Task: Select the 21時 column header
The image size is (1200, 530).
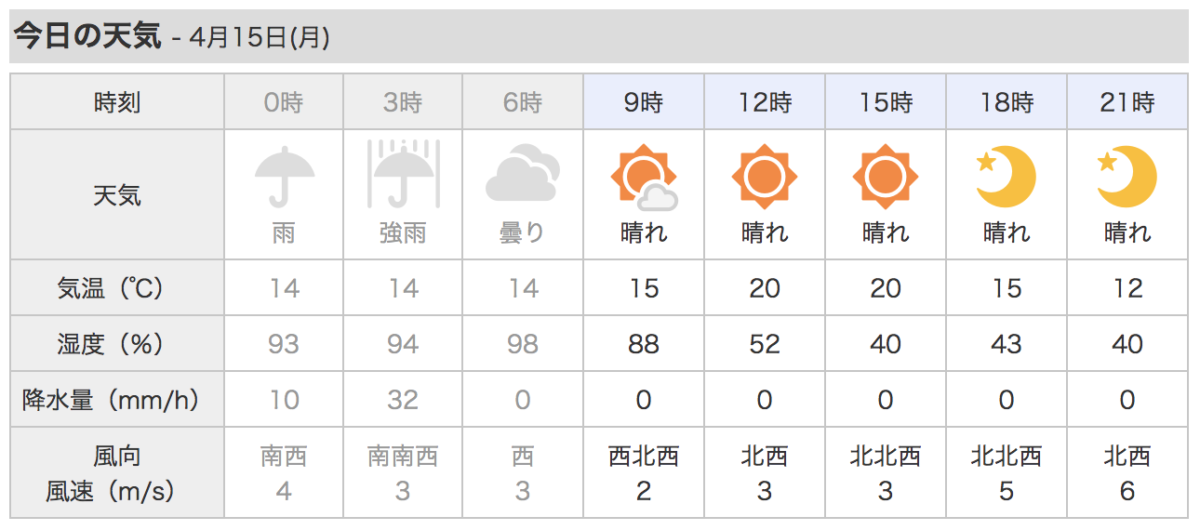Action: (1128, 102)
